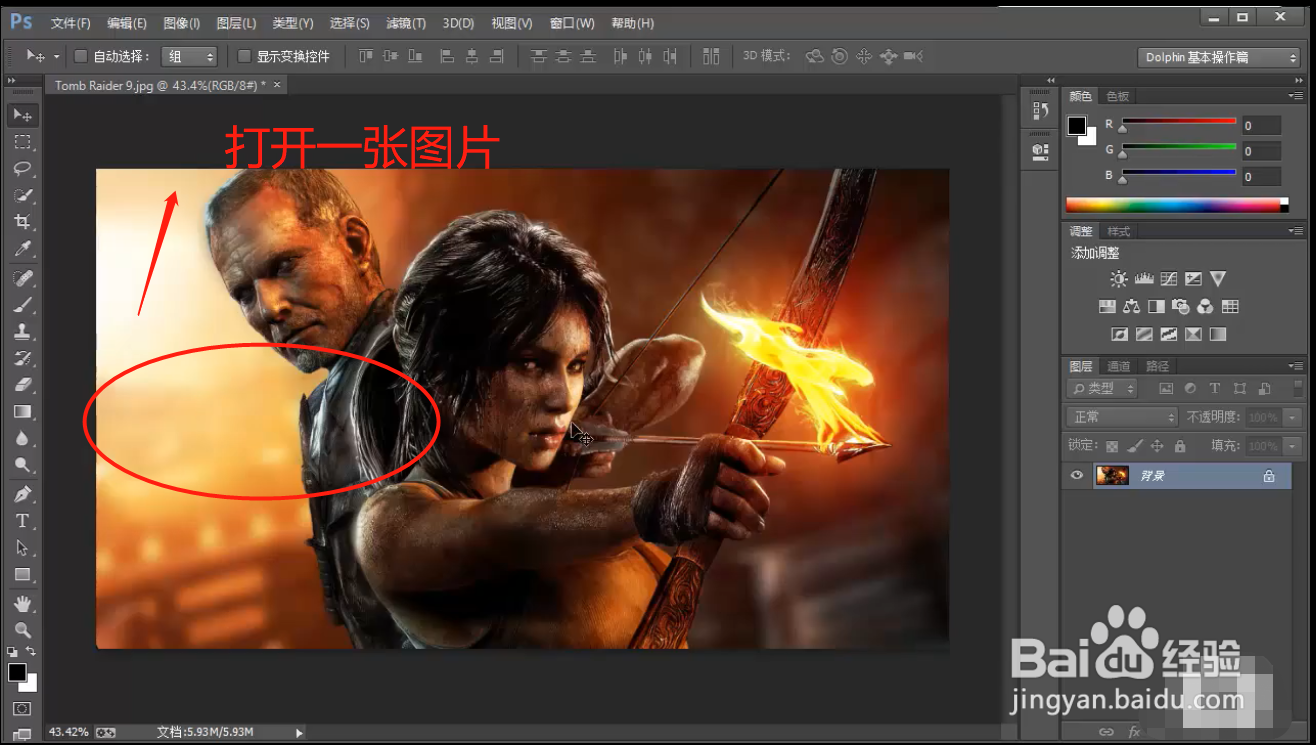Add a Color Balance adjustment

coord(1131,306)
